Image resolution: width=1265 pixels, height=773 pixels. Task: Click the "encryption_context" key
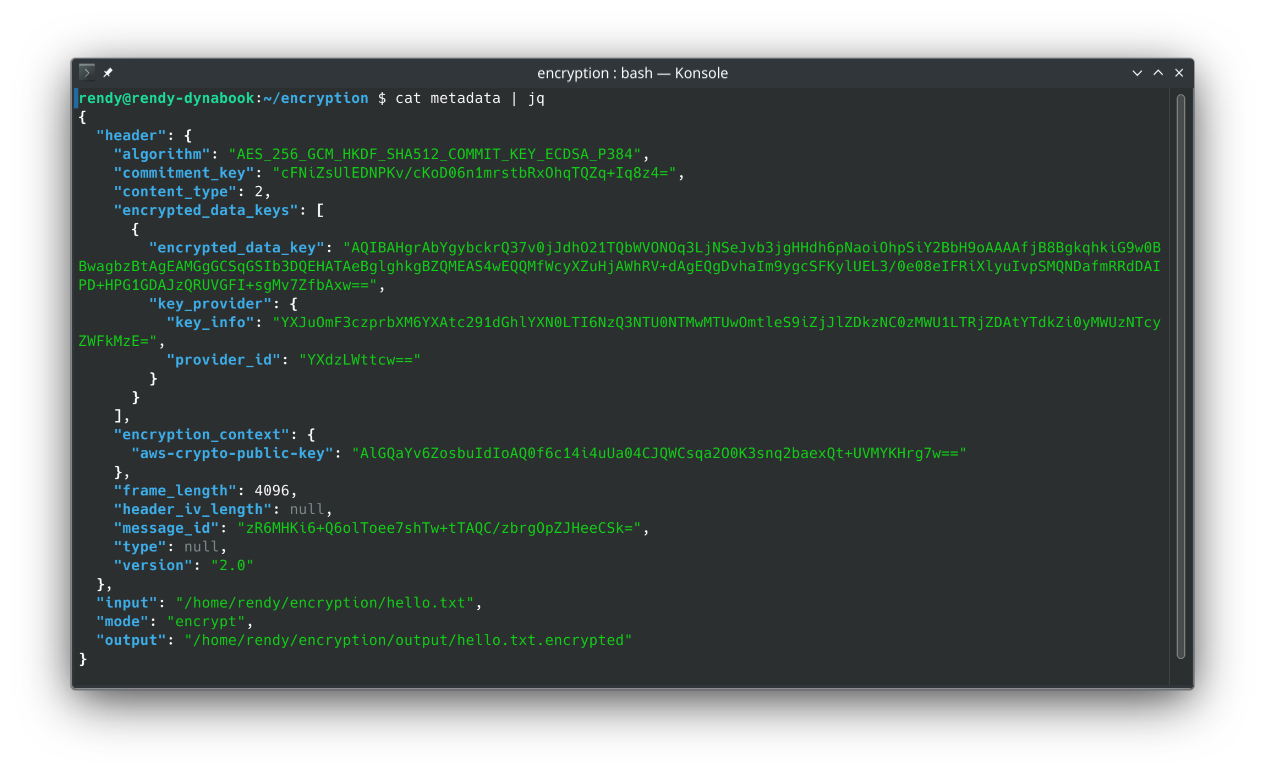[202, 435]
